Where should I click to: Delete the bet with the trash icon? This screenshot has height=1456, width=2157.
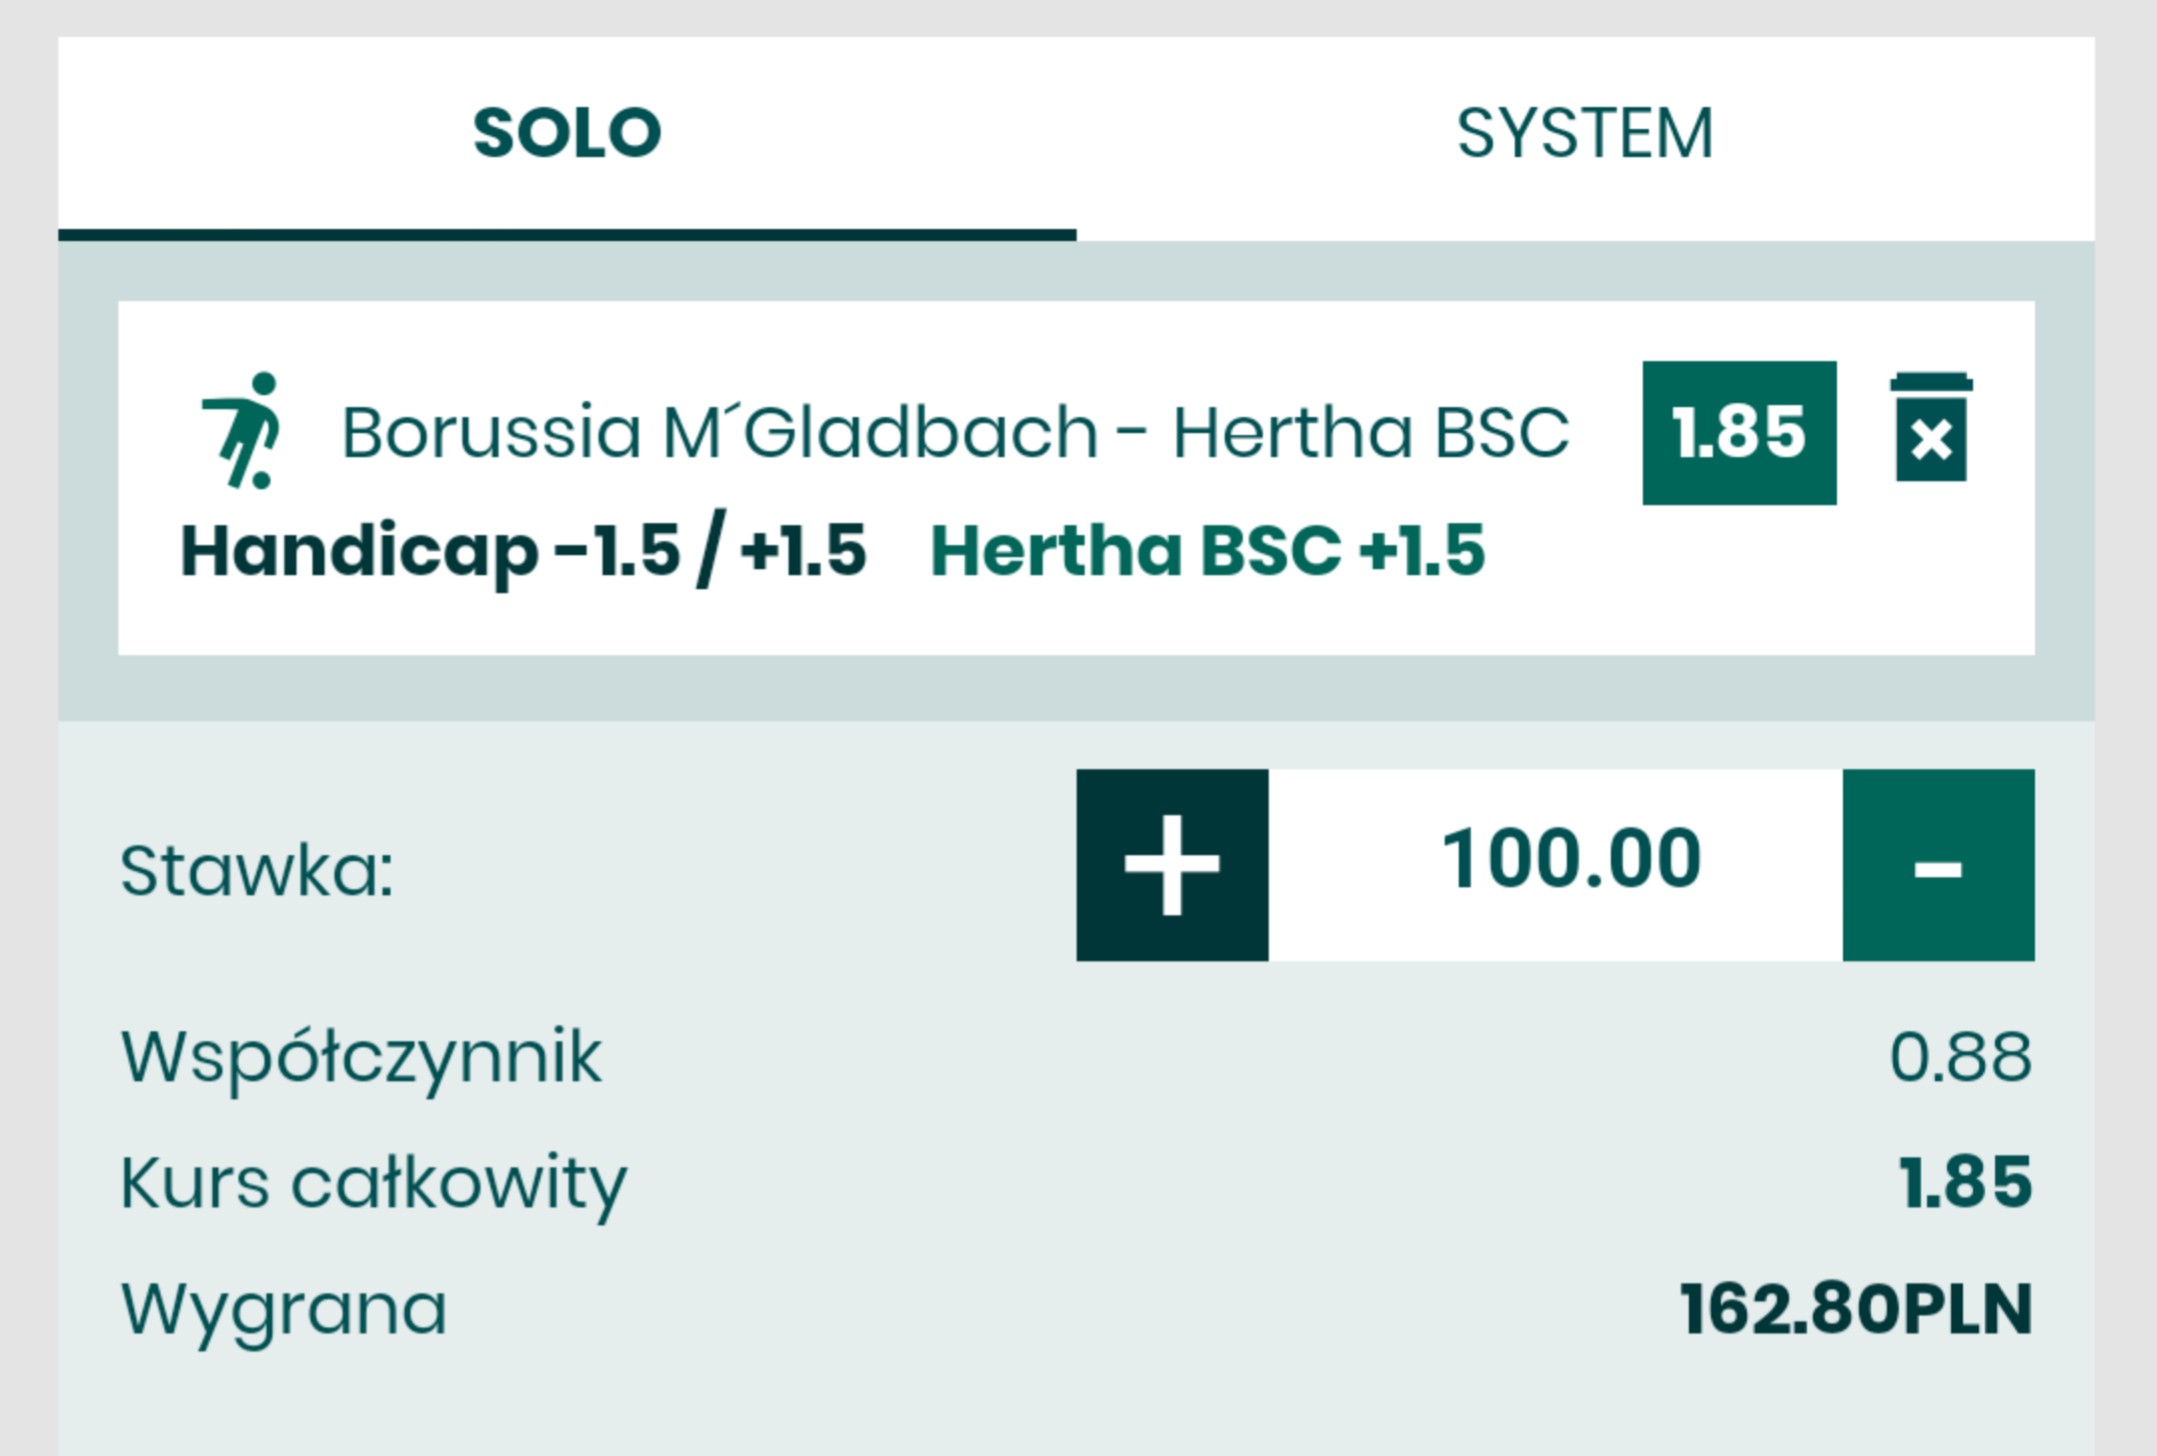[1931, 430]
